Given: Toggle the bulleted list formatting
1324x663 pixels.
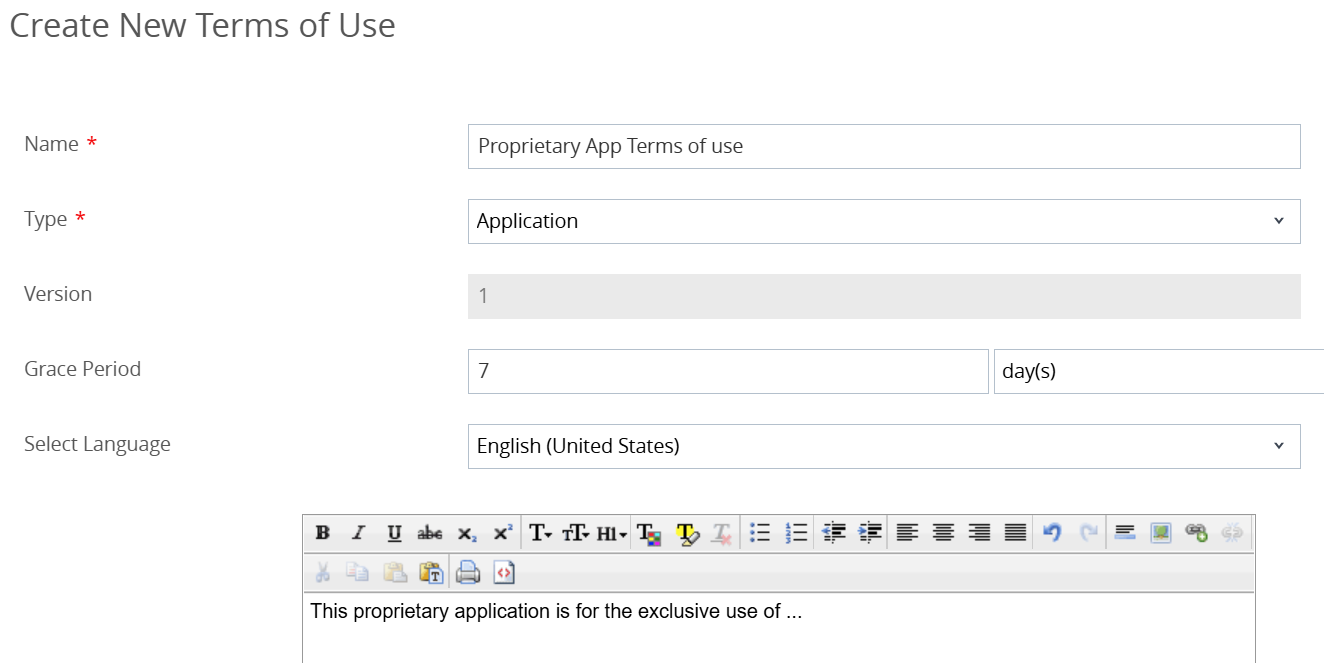Looking at the screenshot, I should 759,532.
